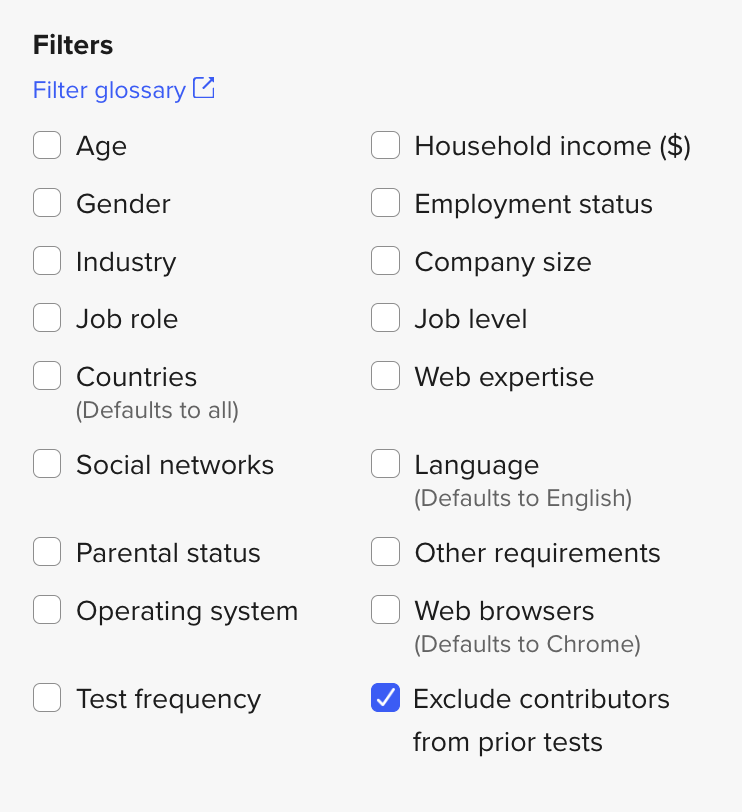Tick the Test frequency checkbox
742x812 pixels.
pyautogui.click(x=47, y=699)
